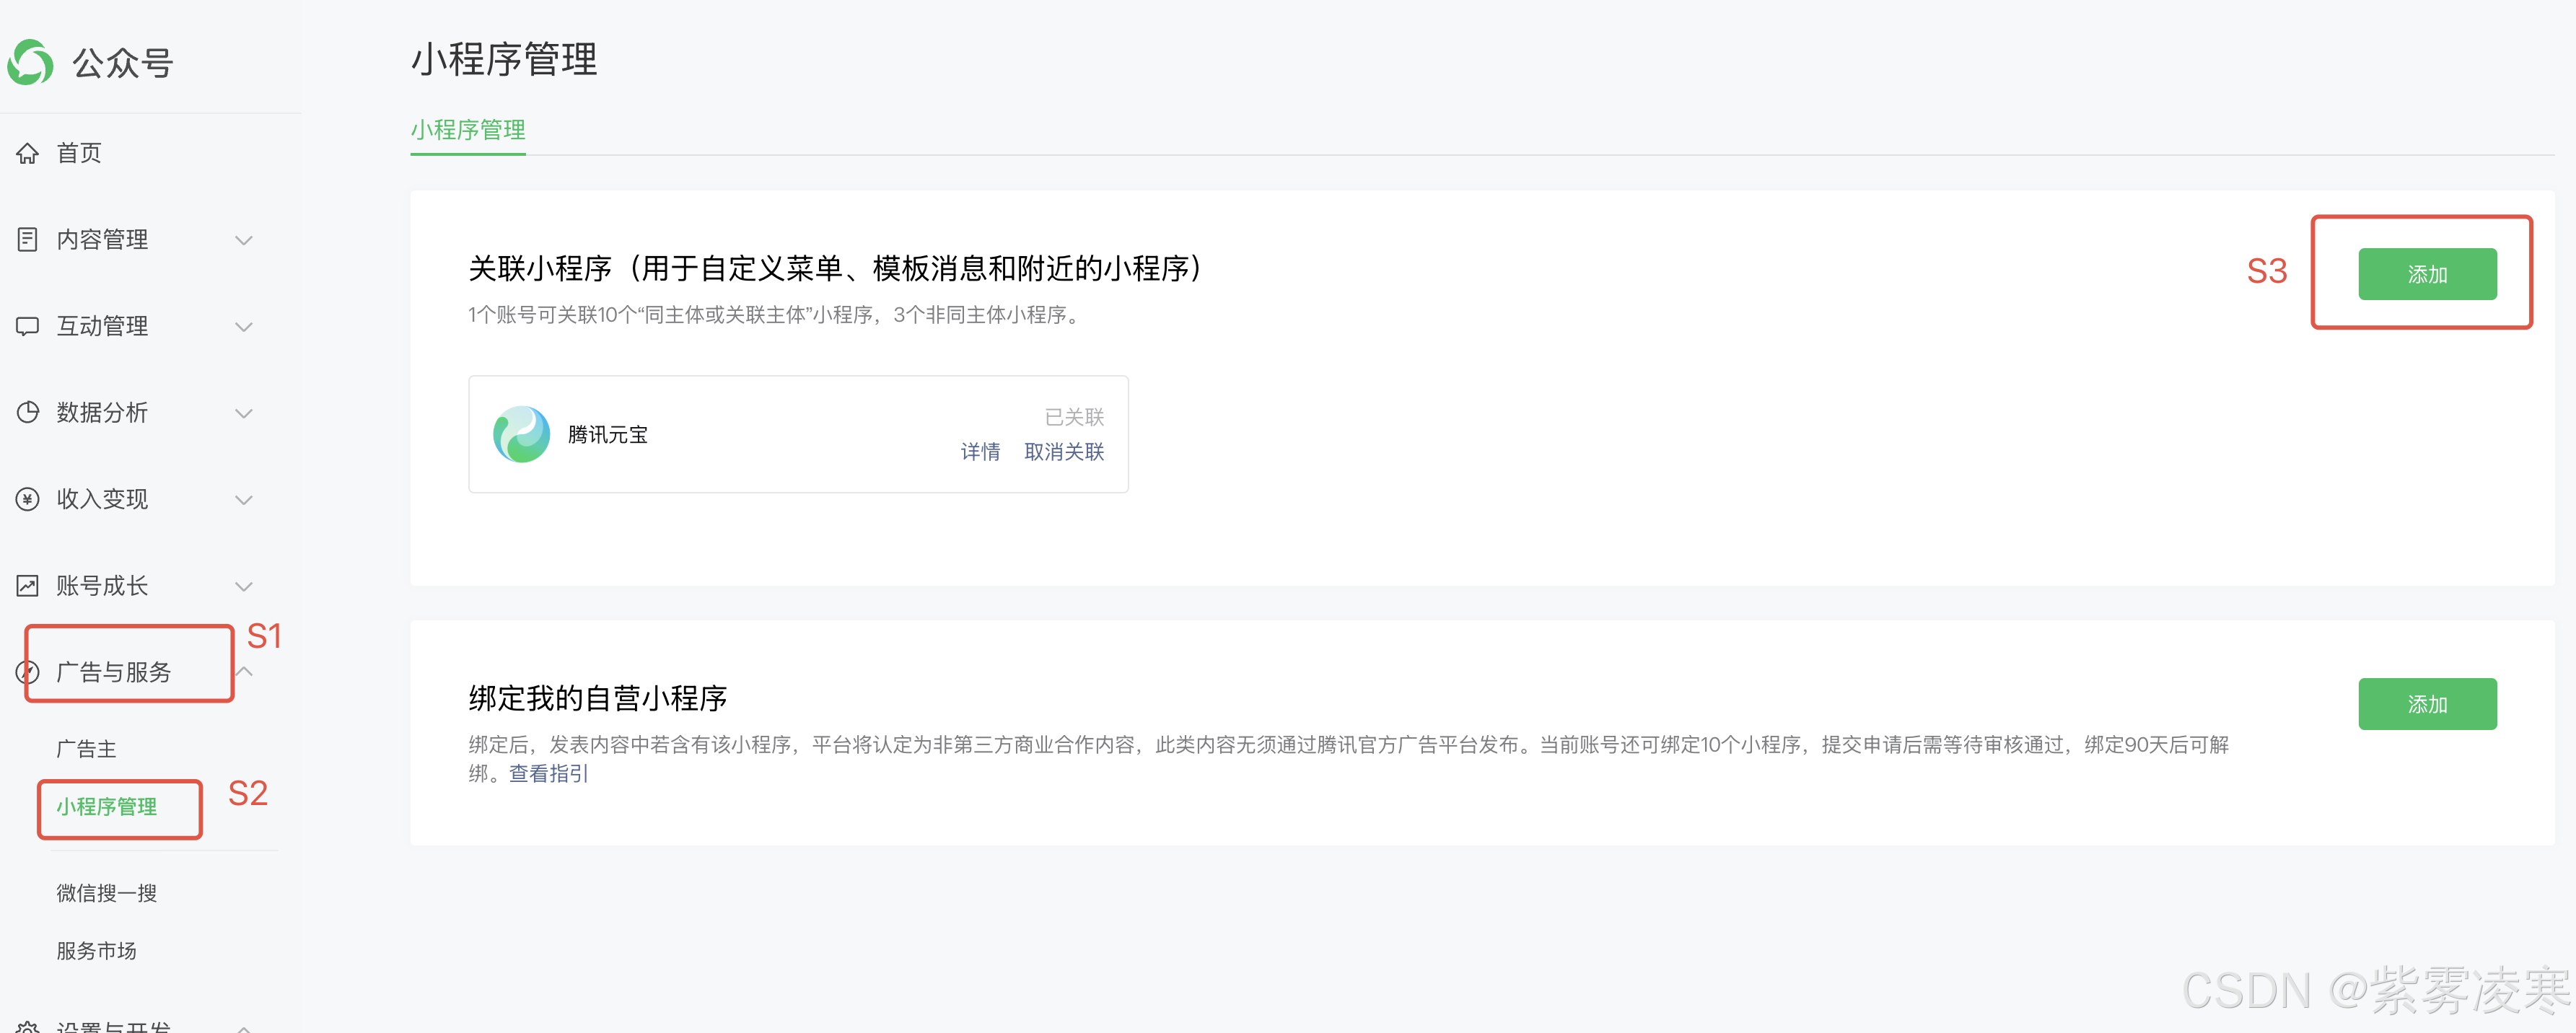Click the 数据分析 pie chart icon

coord(28,412)
